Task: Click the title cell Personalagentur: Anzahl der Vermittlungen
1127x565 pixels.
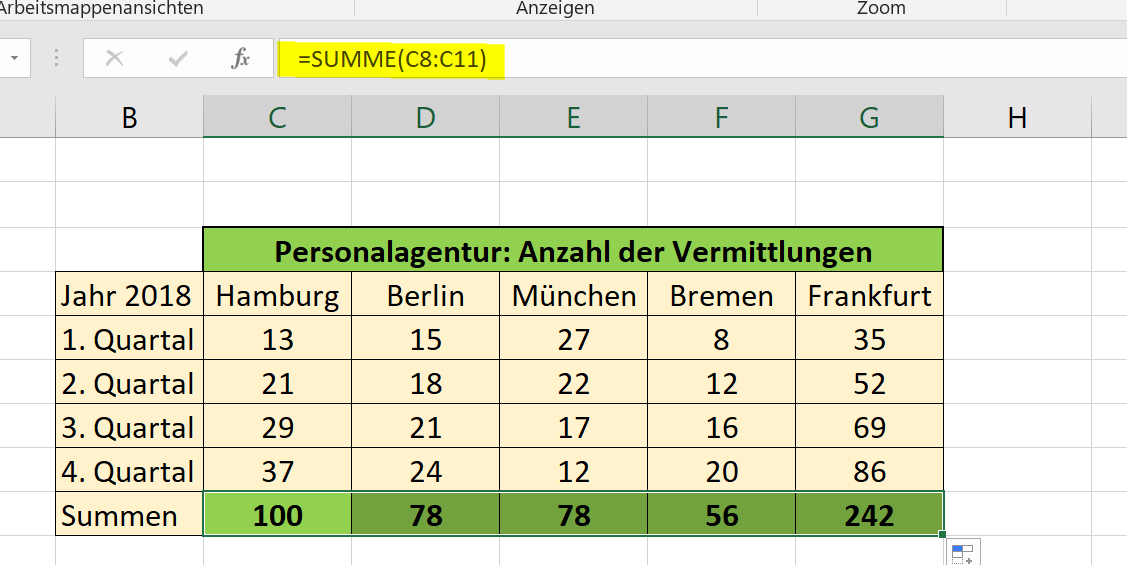Action: (x=573, y=251)
